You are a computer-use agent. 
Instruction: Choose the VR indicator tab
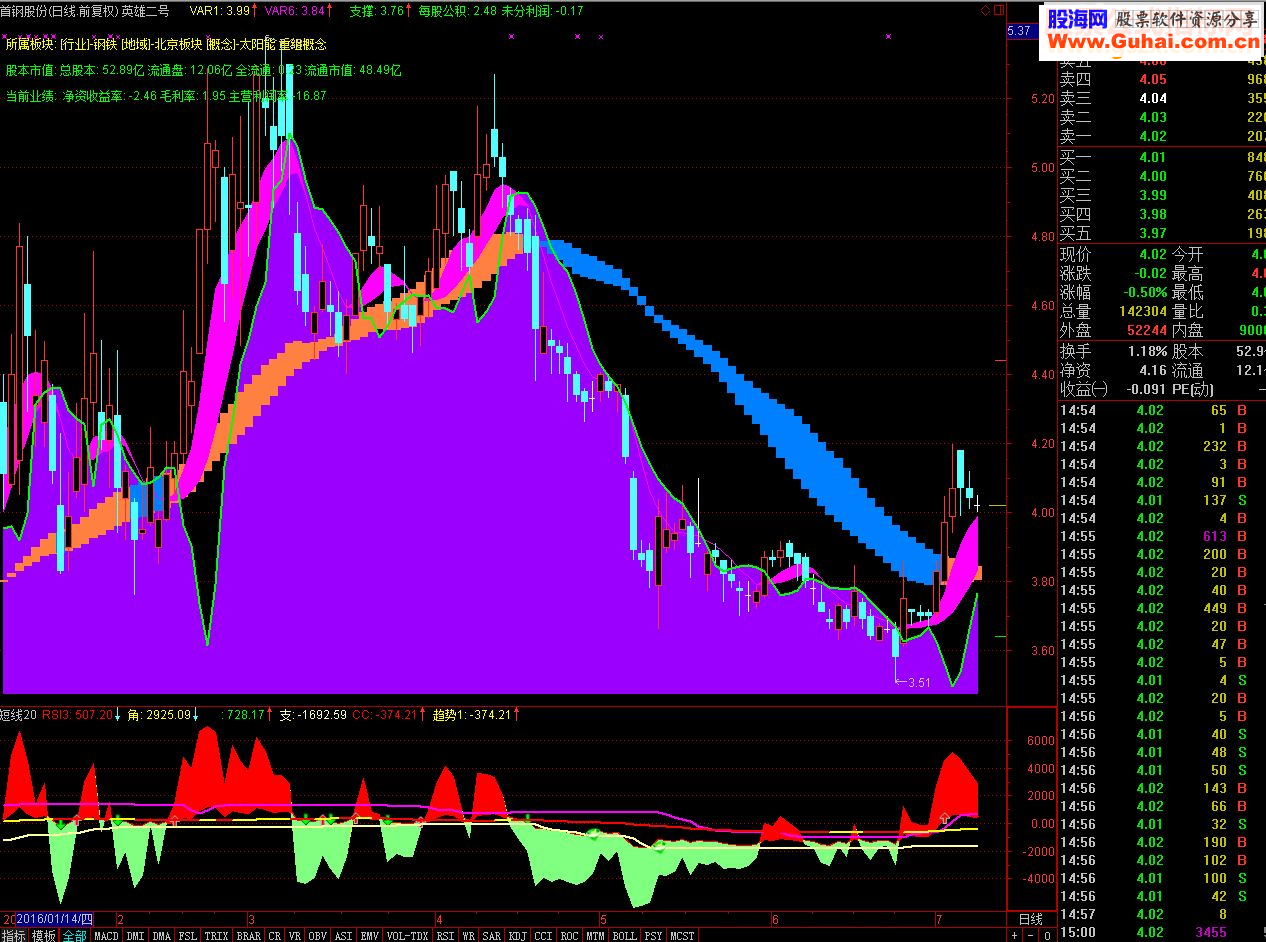(295, 936)
